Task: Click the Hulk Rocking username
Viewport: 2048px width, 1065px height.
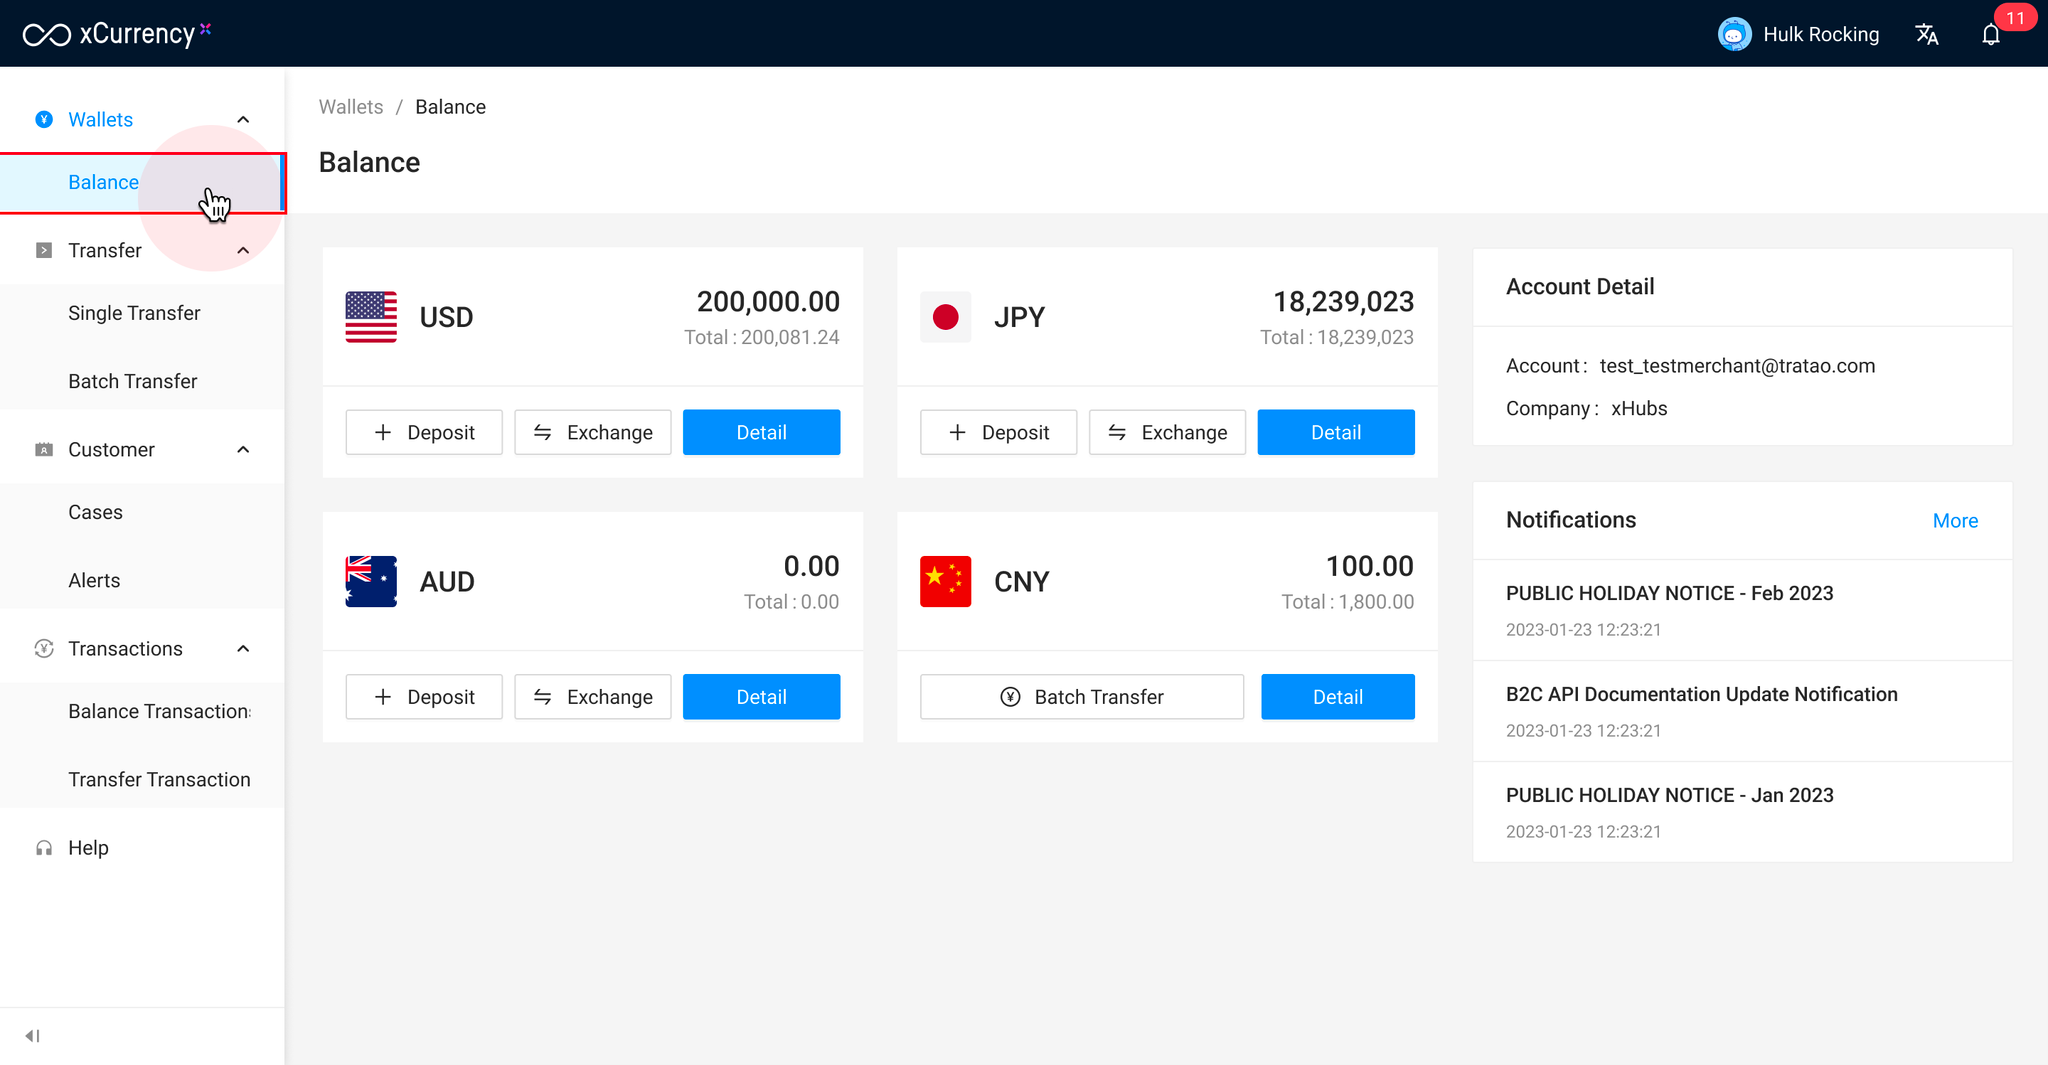Action: tap(1821, 35)
